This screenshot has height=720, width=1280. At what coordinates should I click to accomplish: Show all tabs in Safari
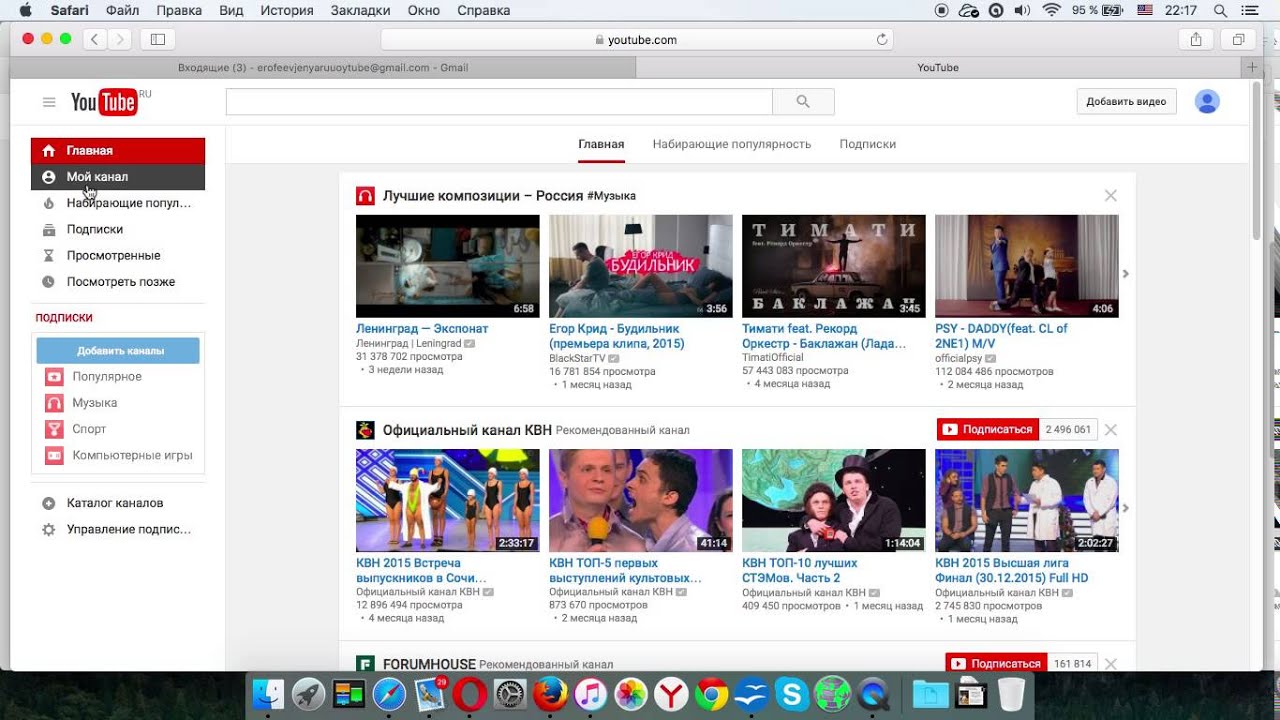point(1238,40)
